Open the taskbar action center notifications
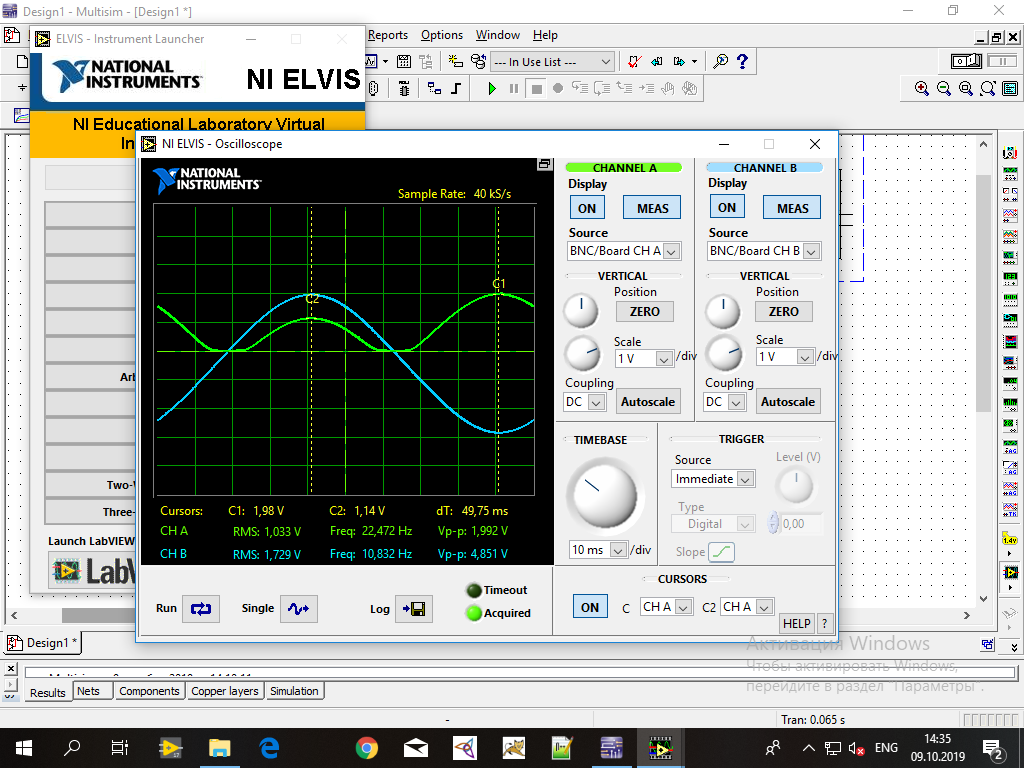 [x=993, y=749]
